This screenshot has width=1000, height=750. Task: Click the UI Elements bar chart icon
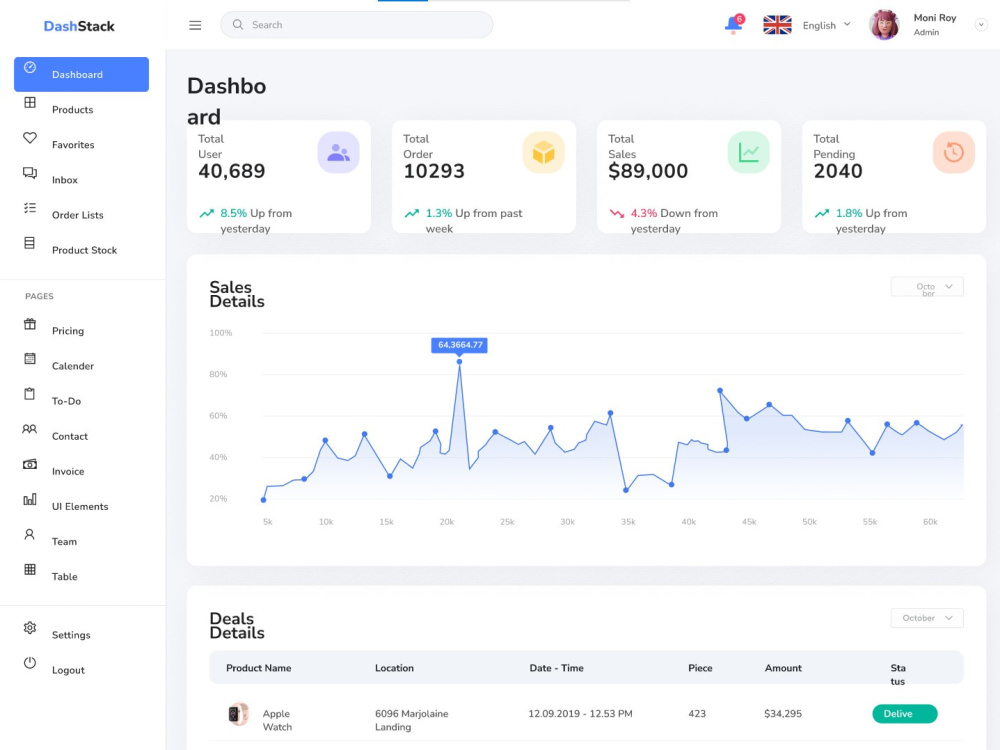pos(30,499)
